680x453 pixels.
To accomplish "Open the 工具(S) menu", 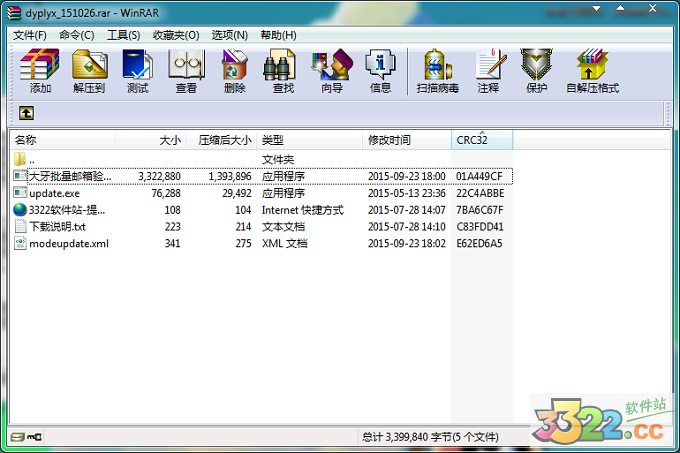I will (x=124, y=35).
